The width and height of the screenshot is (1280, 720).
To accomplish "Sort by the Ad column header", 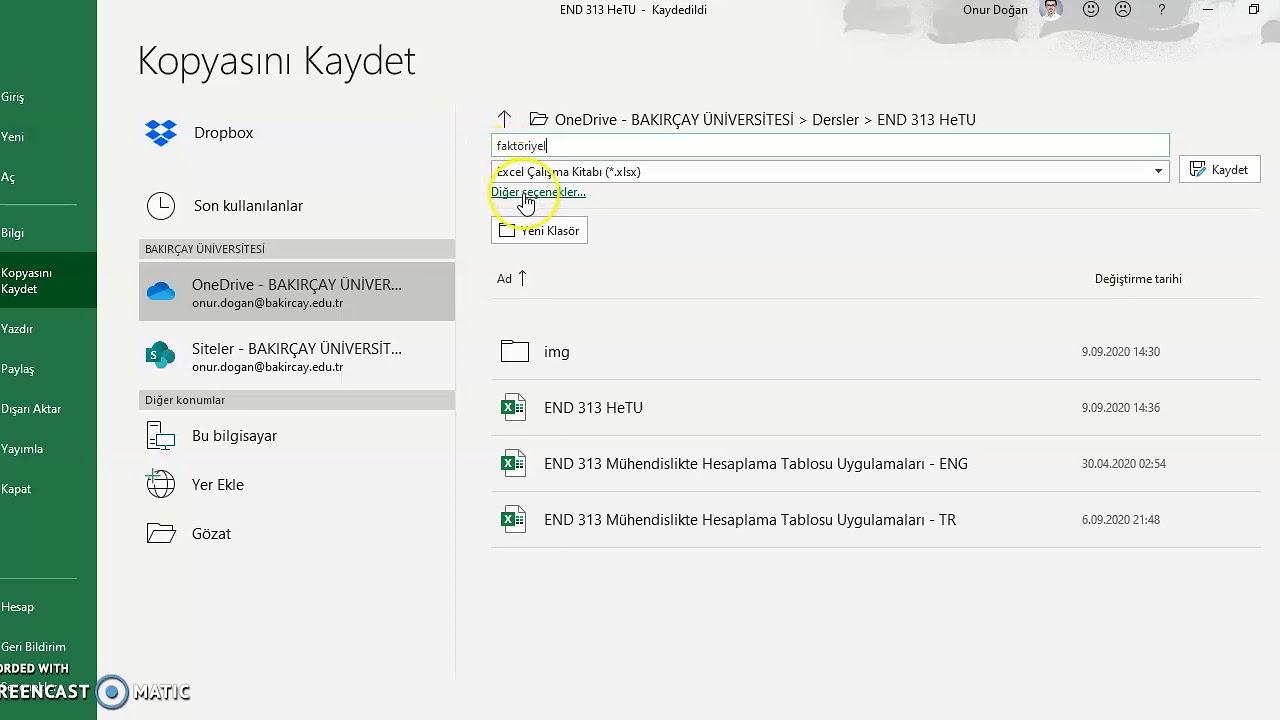I will 504,279.
